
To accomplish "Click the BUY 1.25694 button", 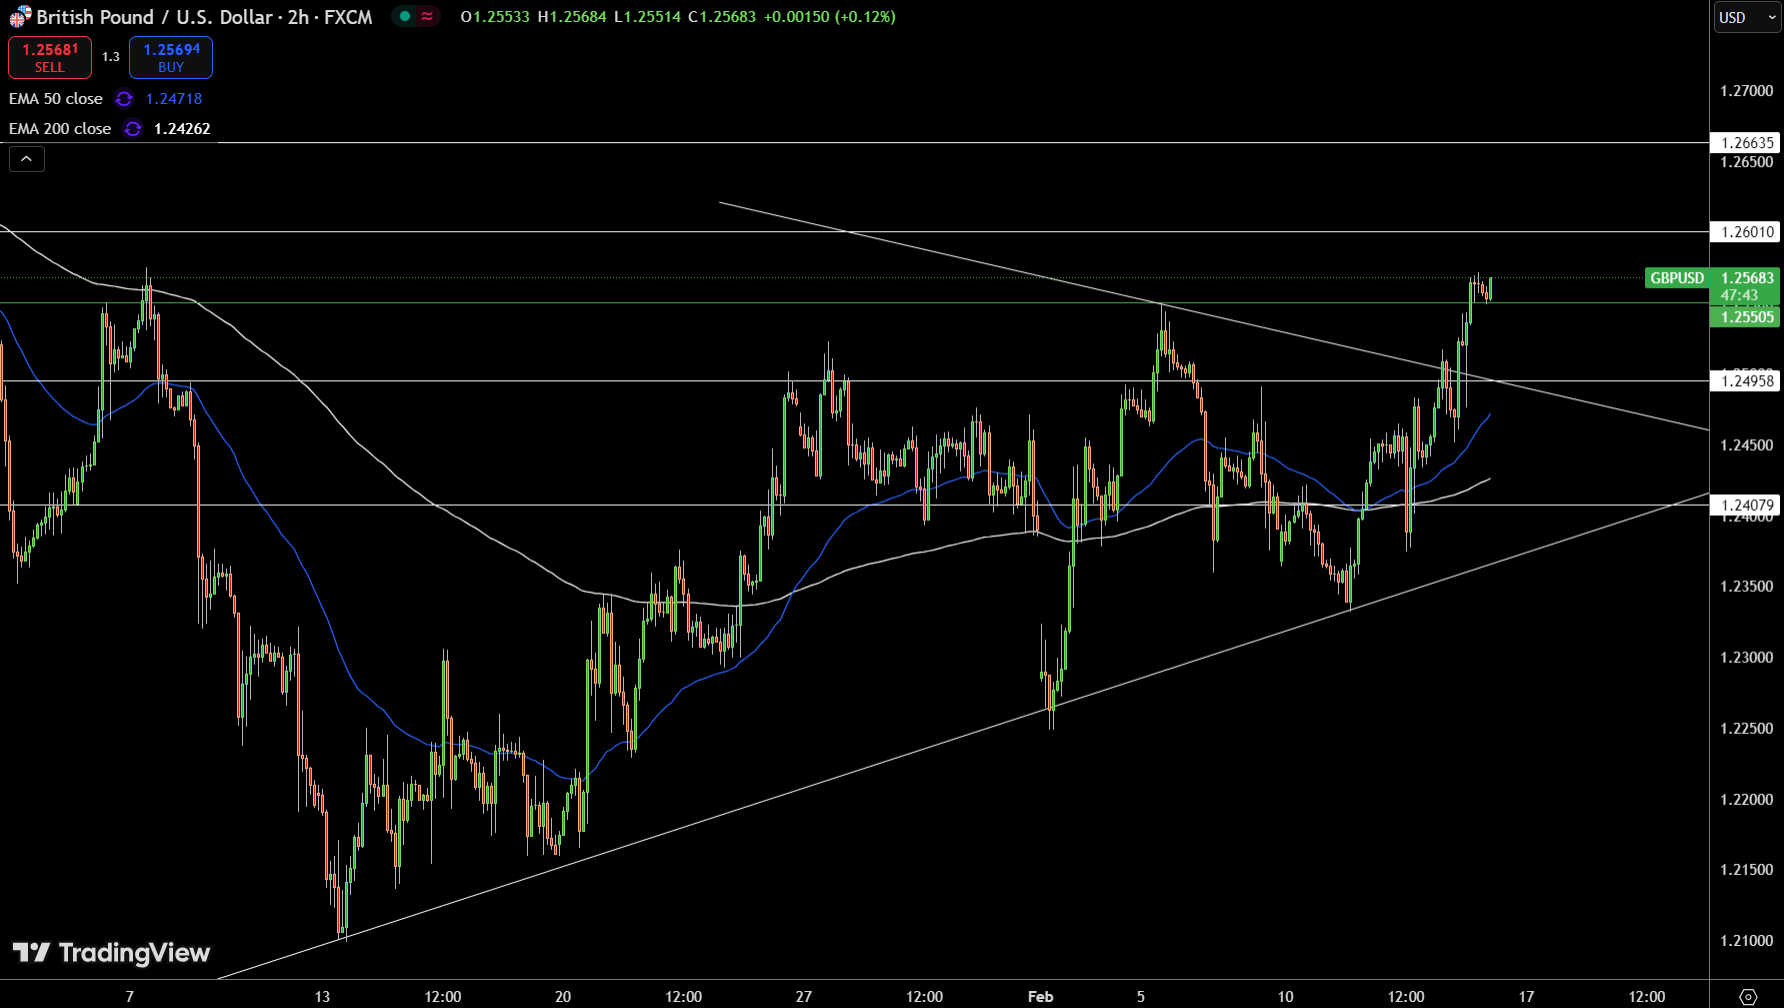I will 171,57.
